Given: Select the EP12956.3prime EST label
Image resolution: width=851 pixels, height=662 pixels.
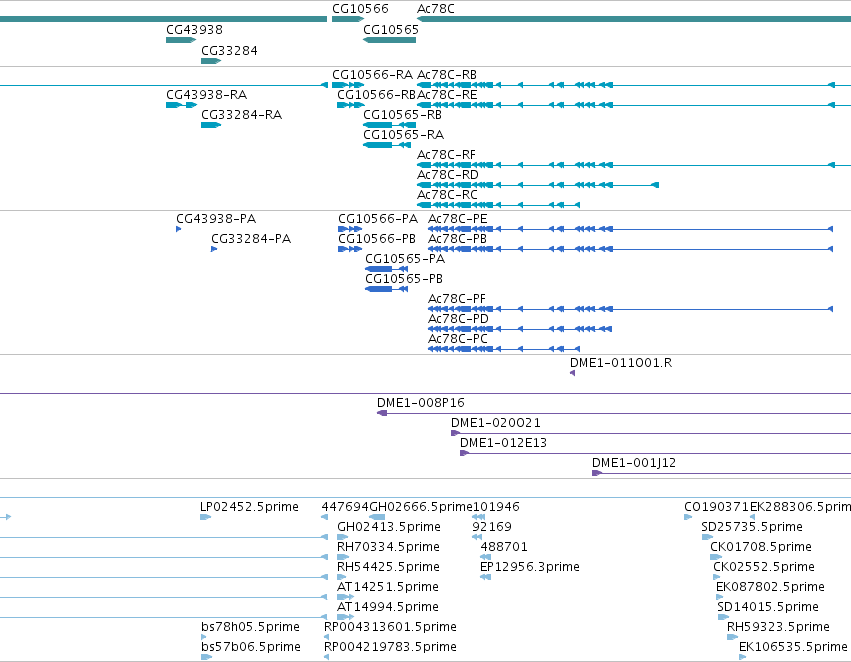Looking at the screenshot, I should coord(530,566).
